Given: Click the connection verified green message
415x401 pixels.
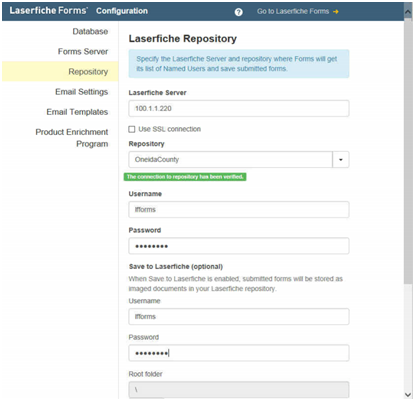Looking at the screenshot, I should click(185, 177).
